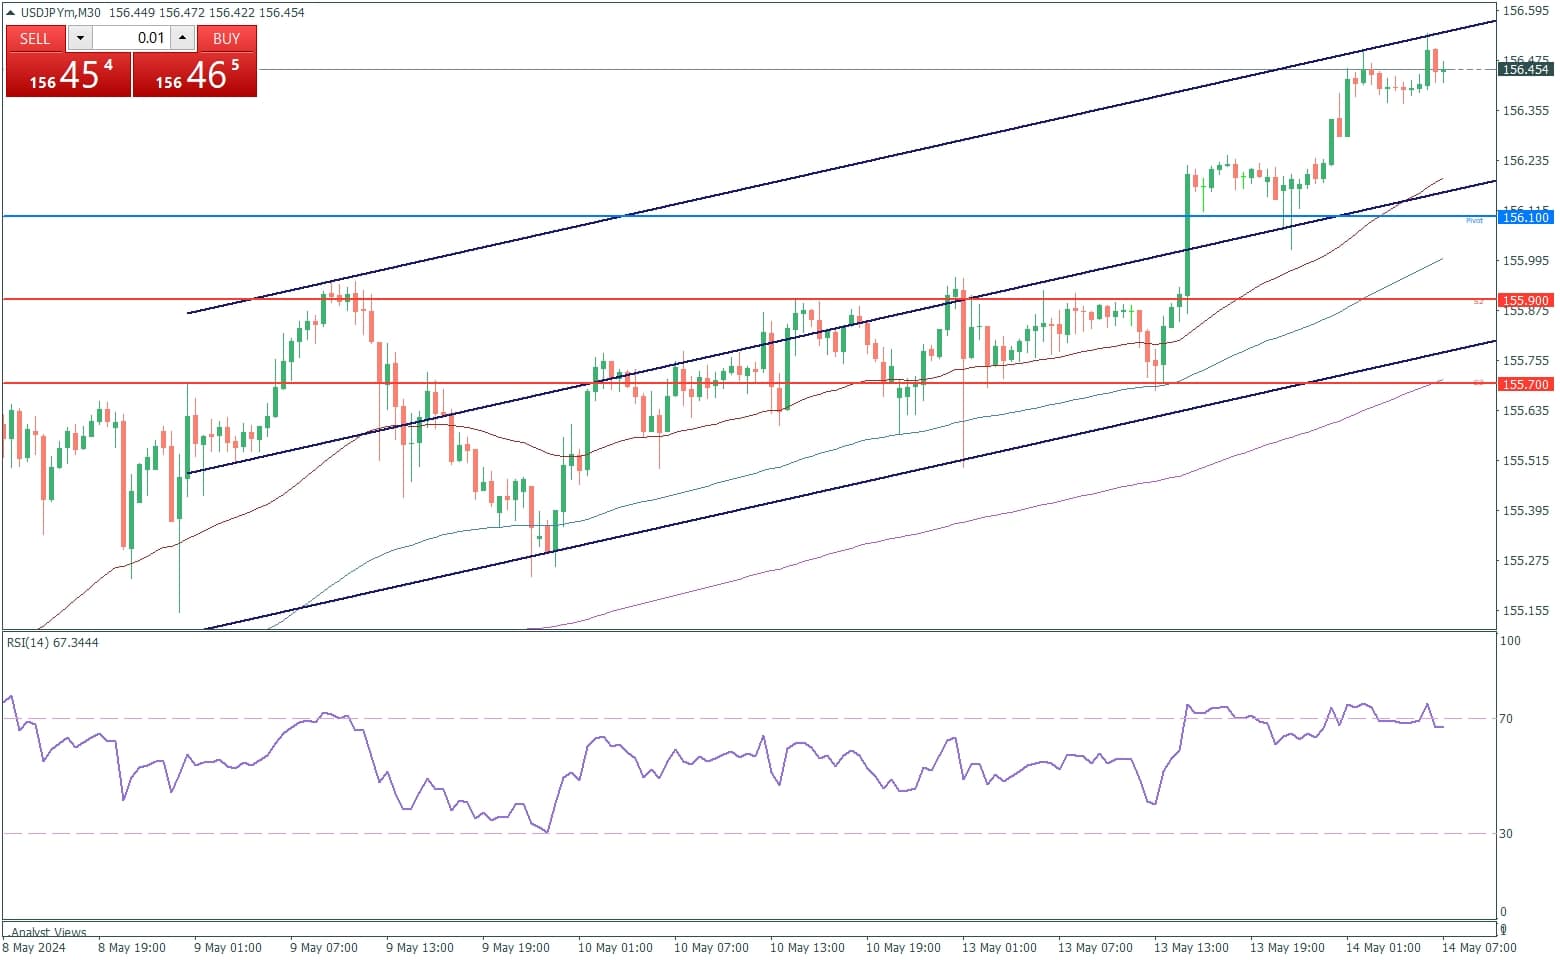The width and height of the screenshot is (1560, 960).
Task: Click the 9 May 07:00 time label
Action: coord(324,948)
